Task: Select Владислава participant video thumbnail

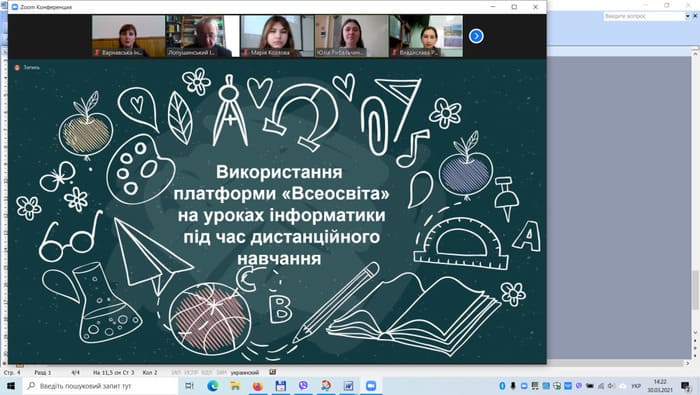Action: pyautogui.click(x=426, y=36)
